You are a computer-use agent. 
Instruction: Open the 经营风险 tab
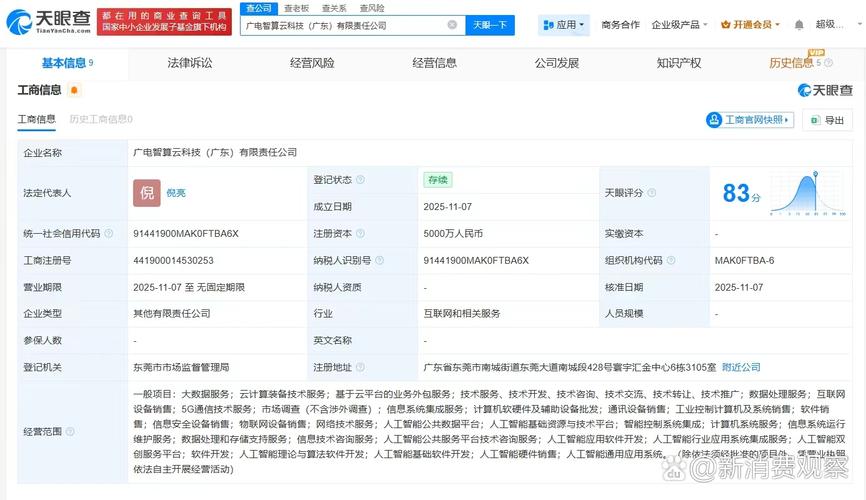pos(312,63)
